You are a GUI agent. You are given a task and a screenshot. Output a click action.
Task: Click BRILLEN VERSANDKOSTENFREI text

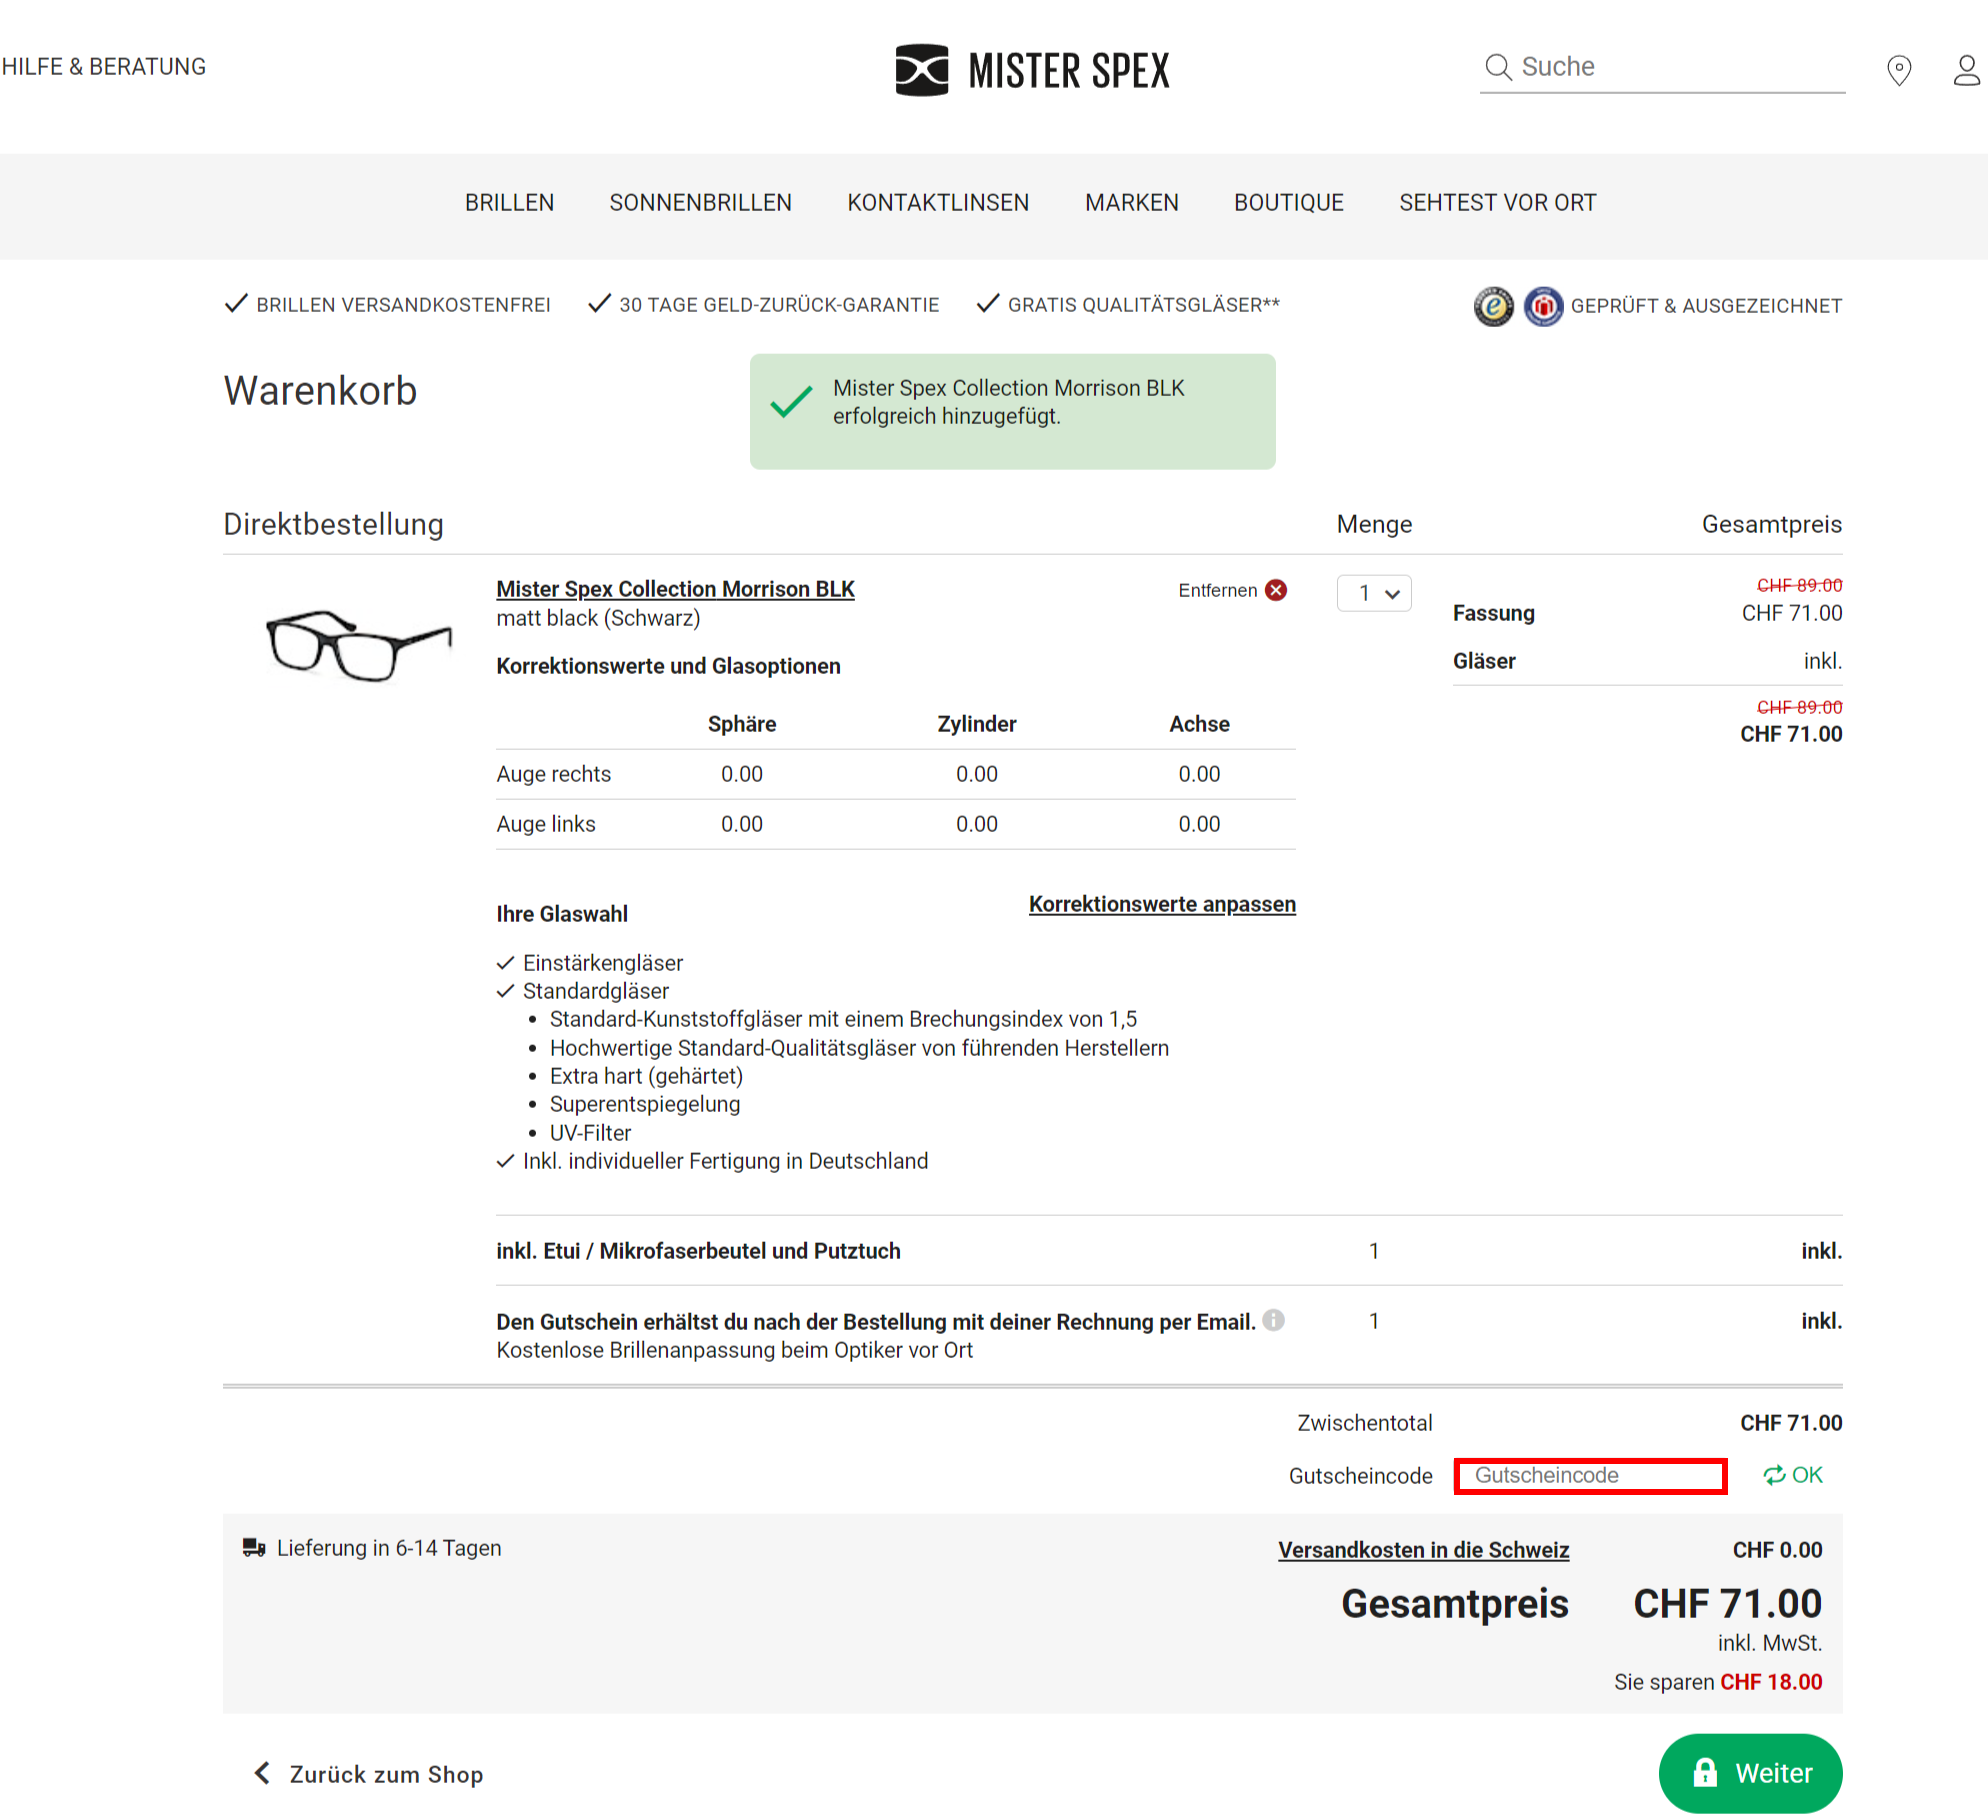tap(403, 305)
